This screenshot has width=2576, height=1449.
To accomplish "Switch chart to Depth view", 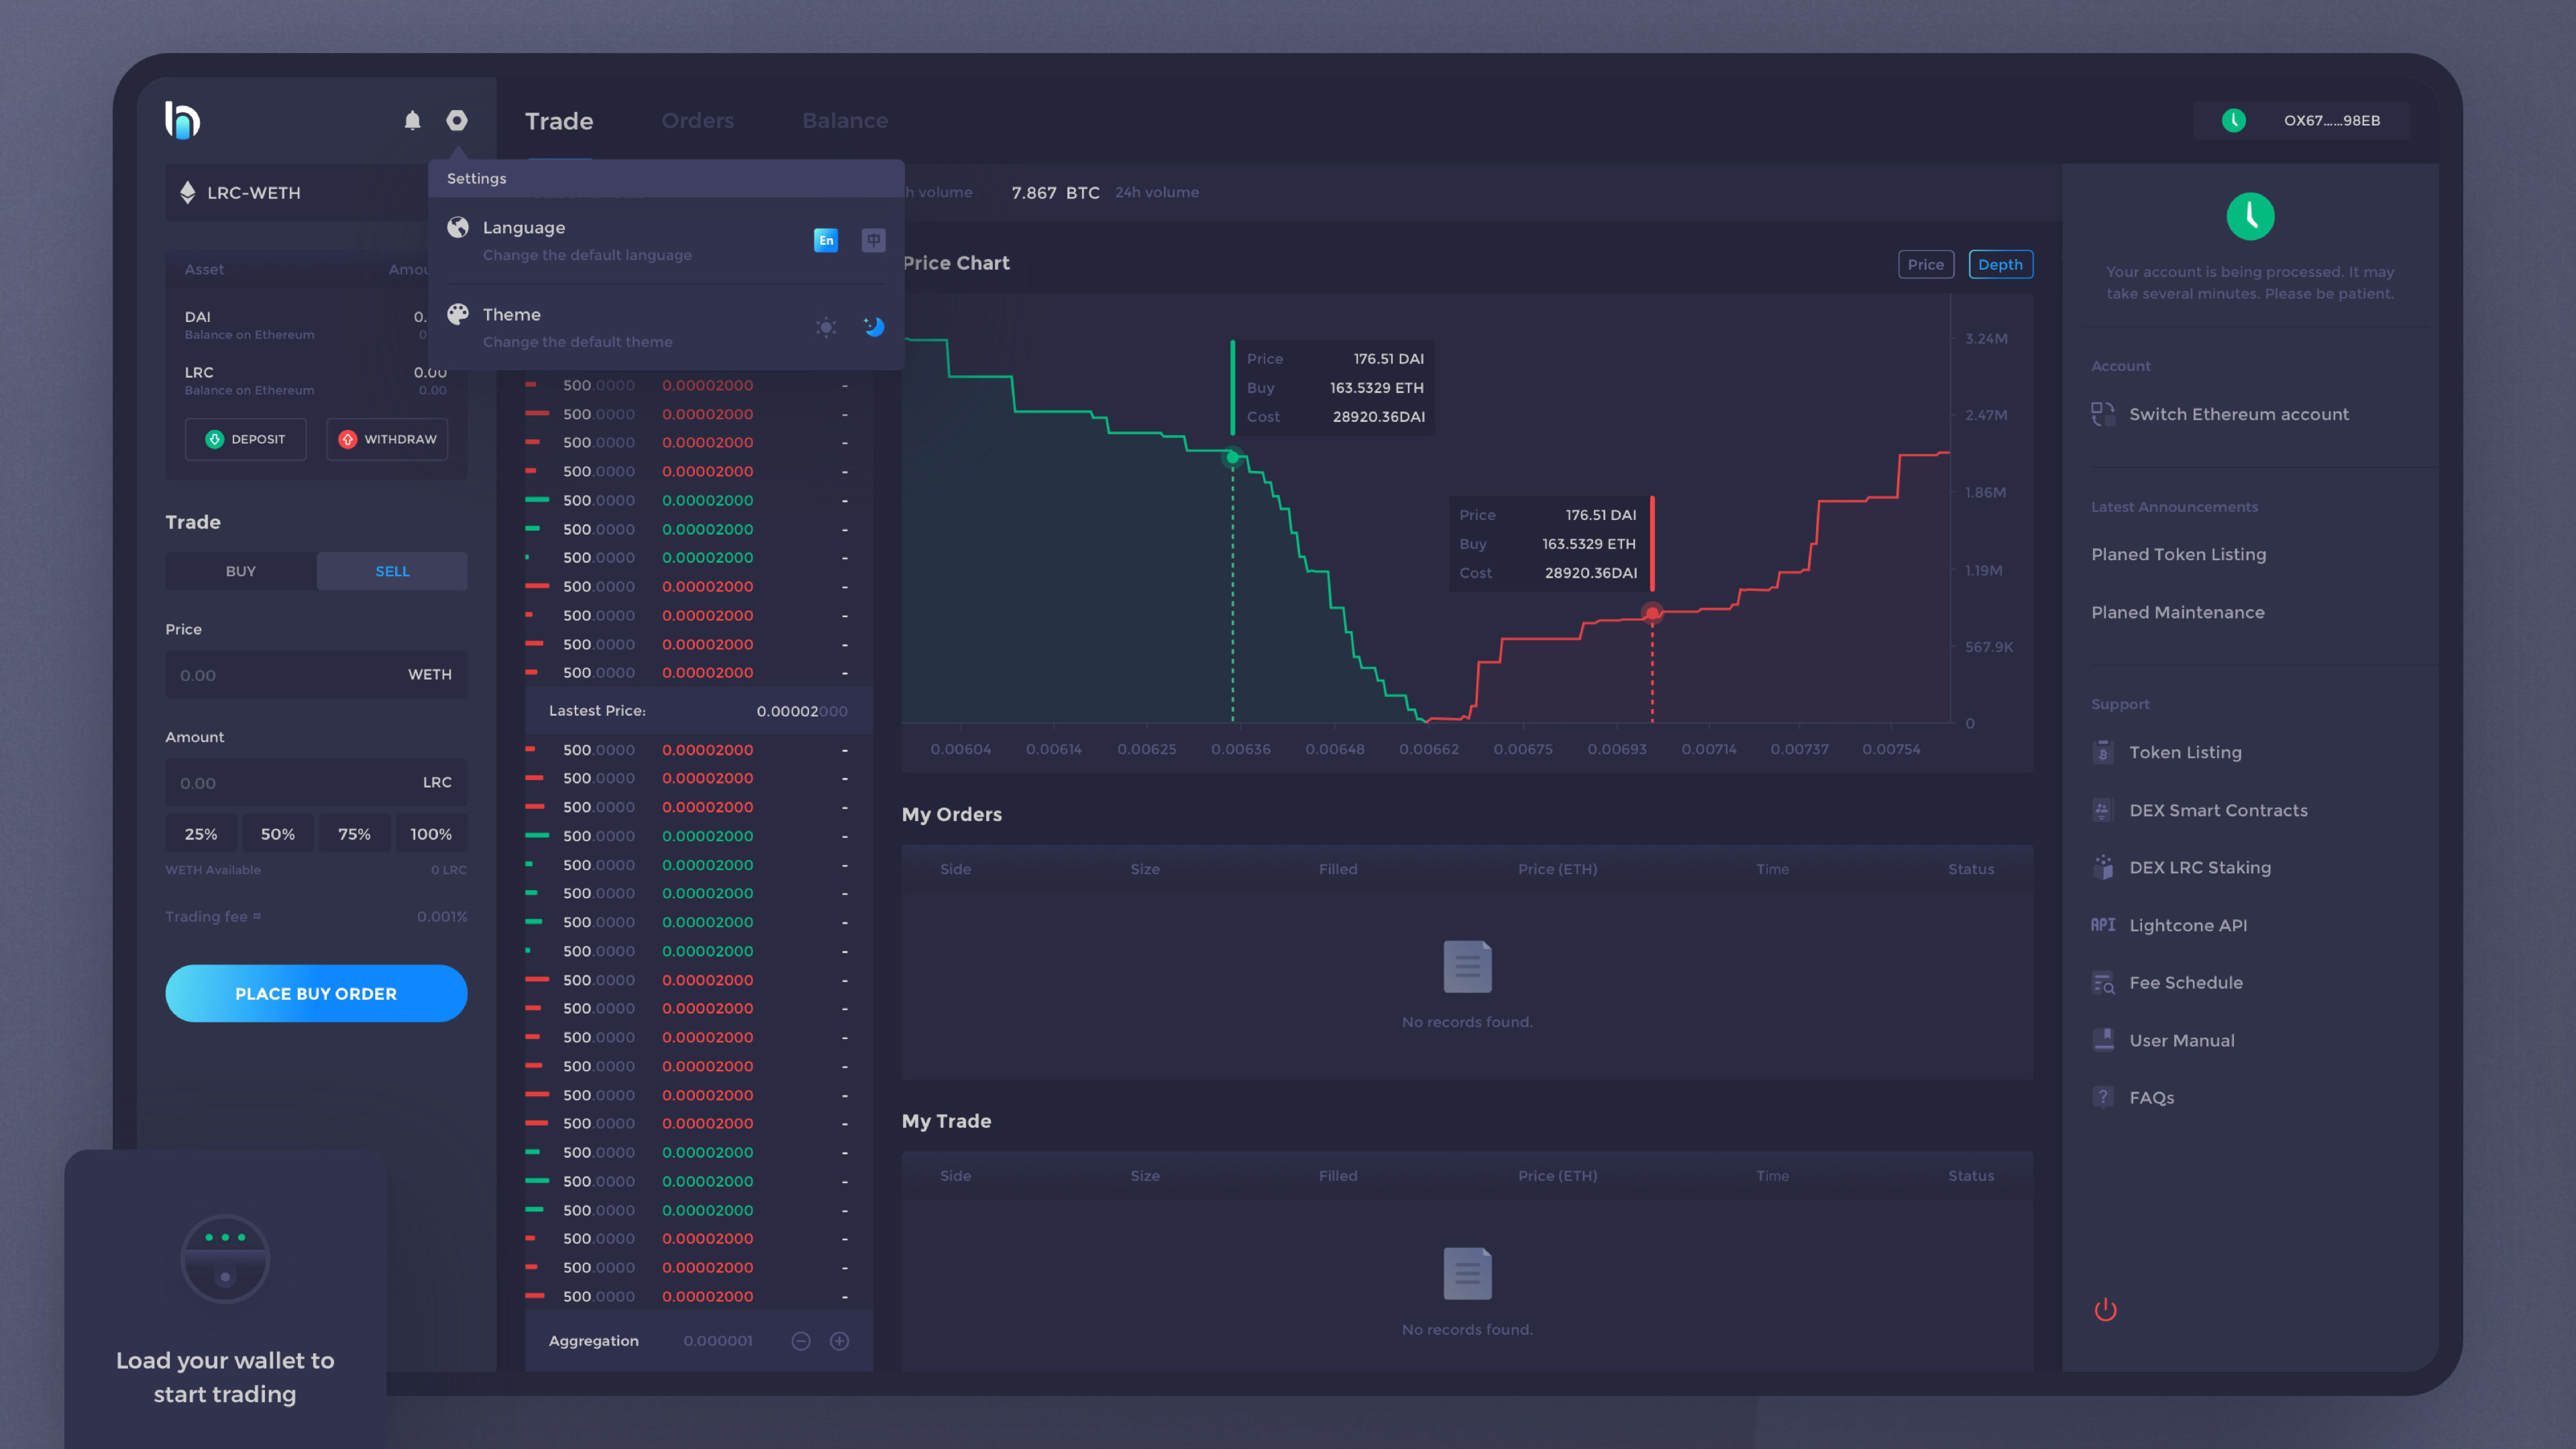I will (x=2000, y=264).
